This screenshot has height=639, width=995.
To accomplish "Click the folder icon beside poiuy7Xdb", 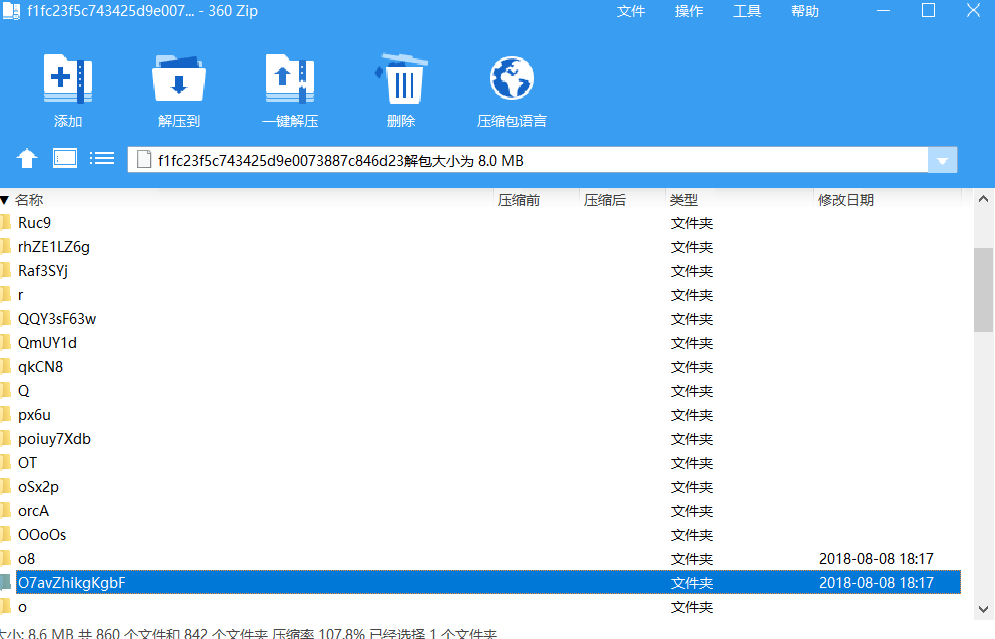I will [6, 438].
